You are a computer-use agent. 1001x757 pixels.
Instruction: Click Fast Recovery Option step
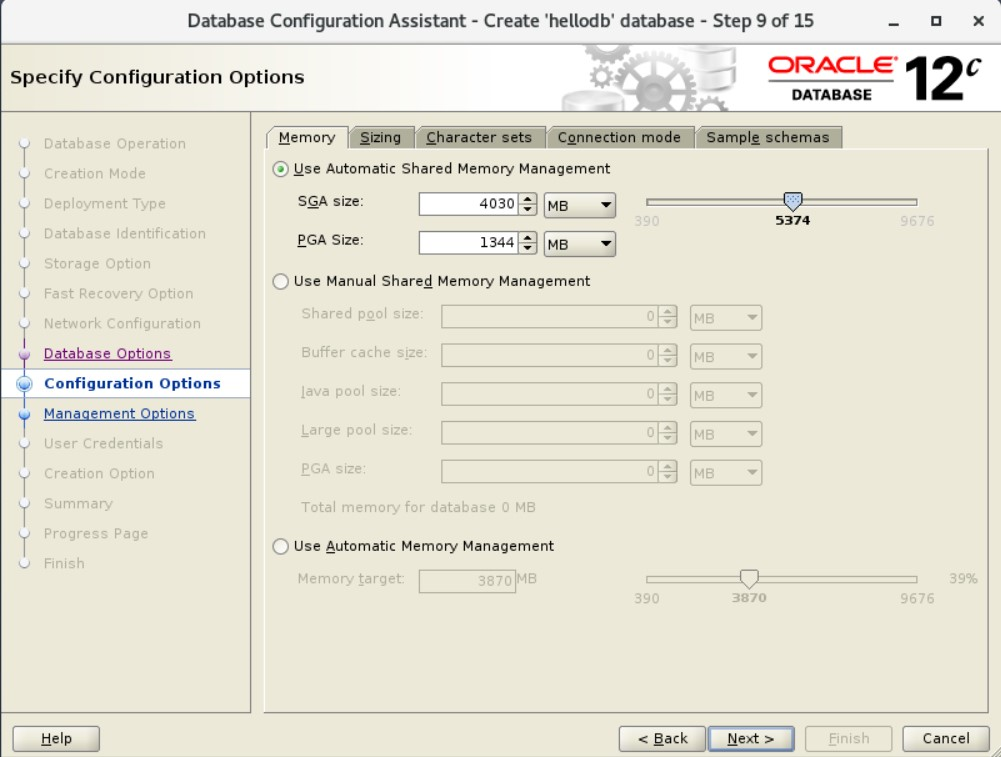click(118, 294)
